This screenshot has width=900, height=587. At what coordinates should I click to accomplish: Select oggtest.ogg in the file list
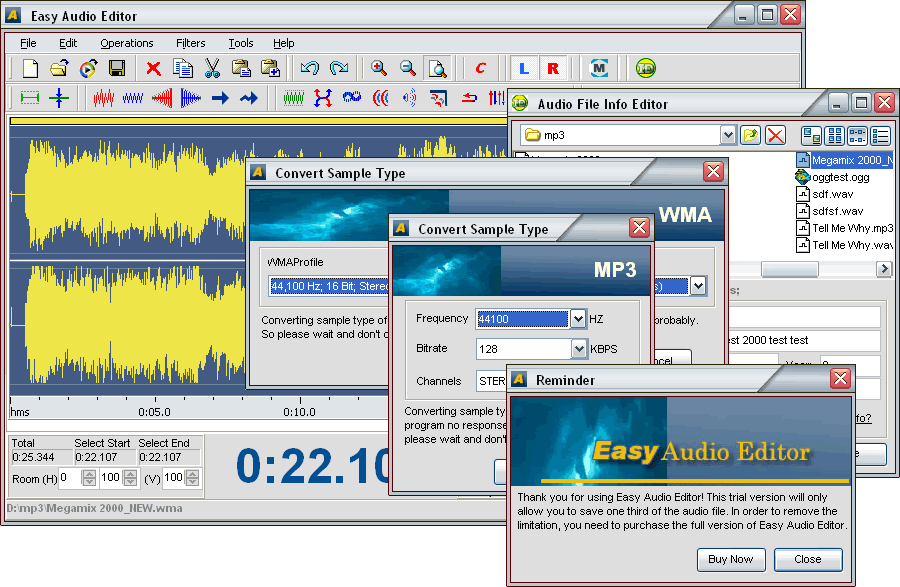click(x=833, y=177)
